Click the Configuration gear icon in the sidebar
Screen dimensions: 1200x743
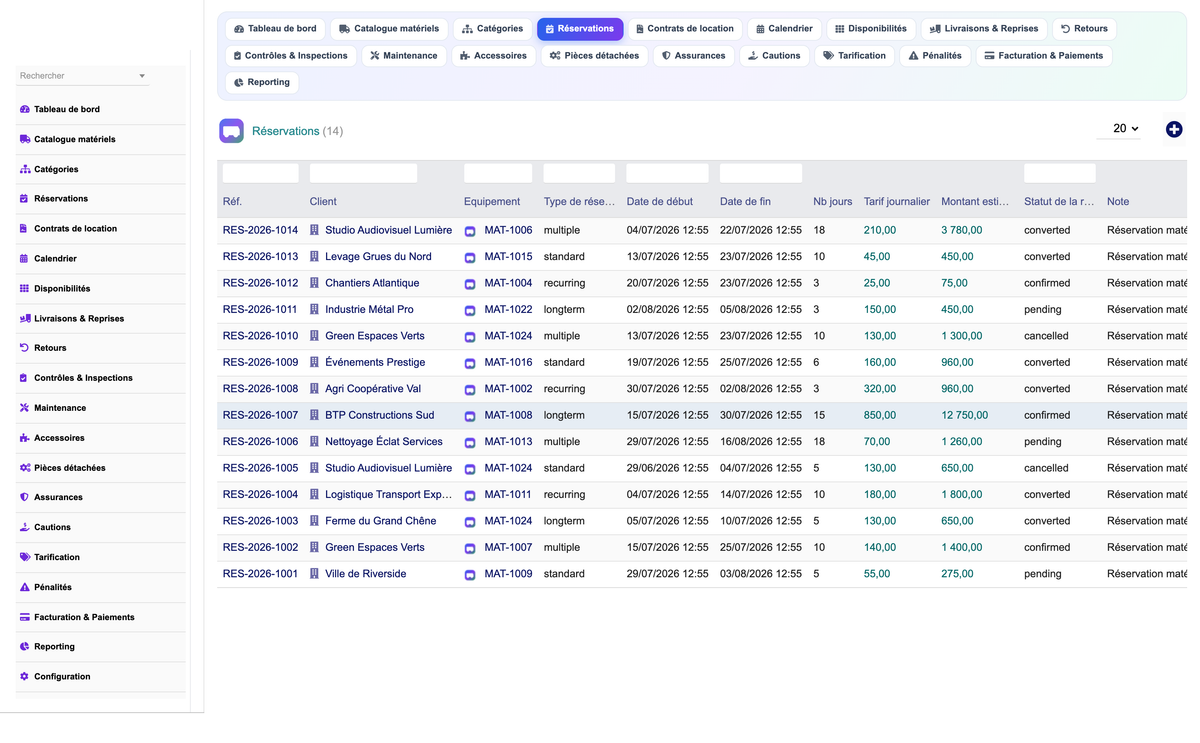tap(24, 676)
